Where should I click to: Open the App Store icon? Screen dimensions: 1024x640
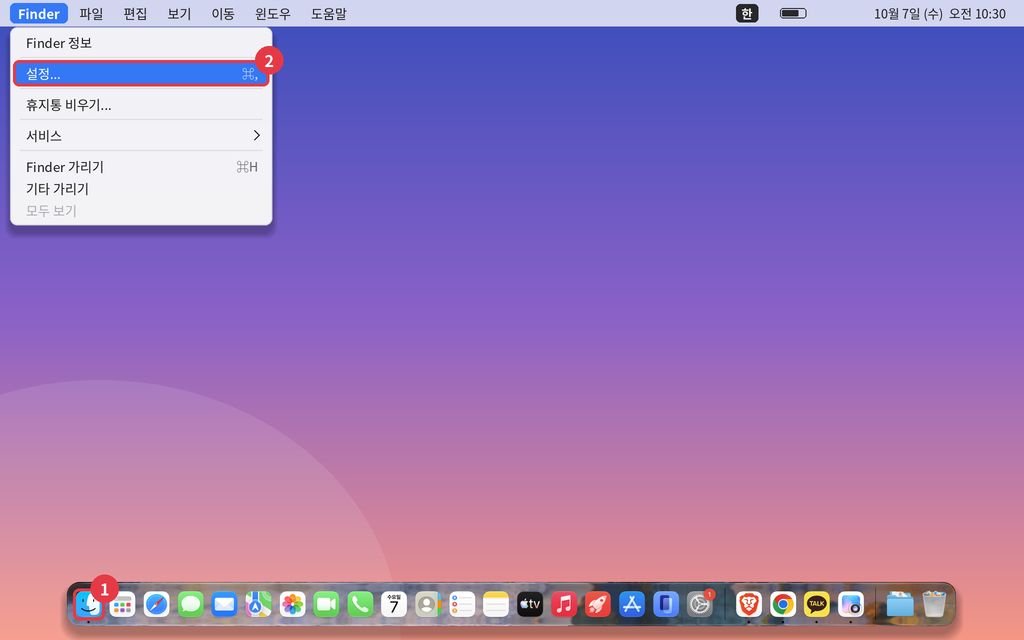(x=632, y=605)
